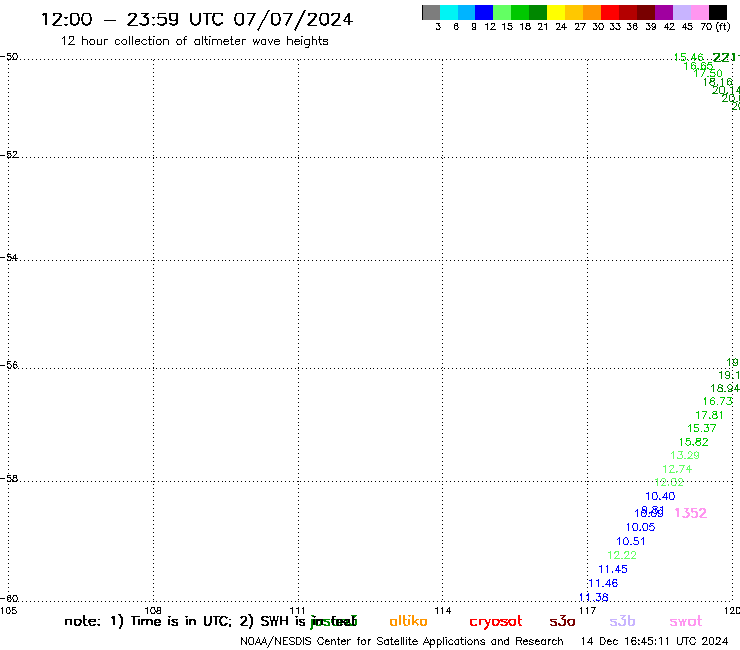This screenshot has height=650, width=740.
Task: Pick the lavender color scale swatch
Action: 682,12
